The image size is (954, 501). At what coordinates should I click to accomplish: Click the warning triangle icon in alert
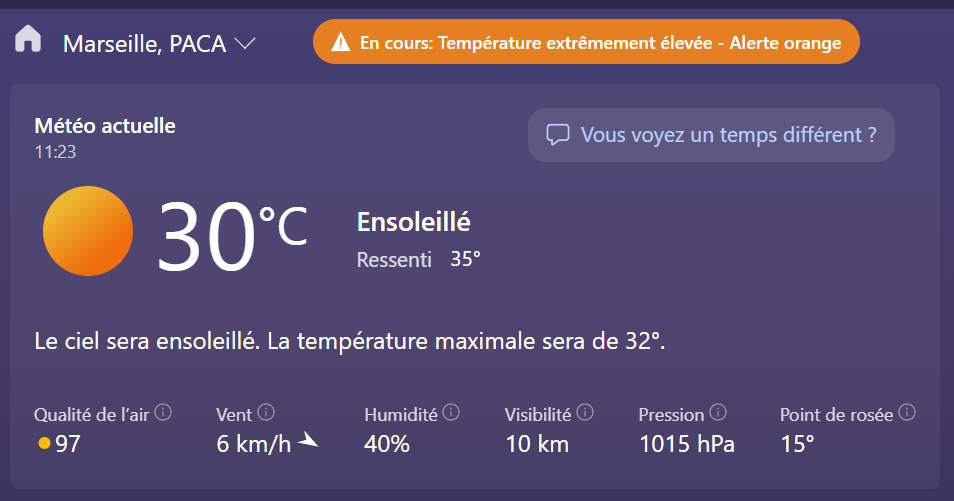tap(341, 43)
